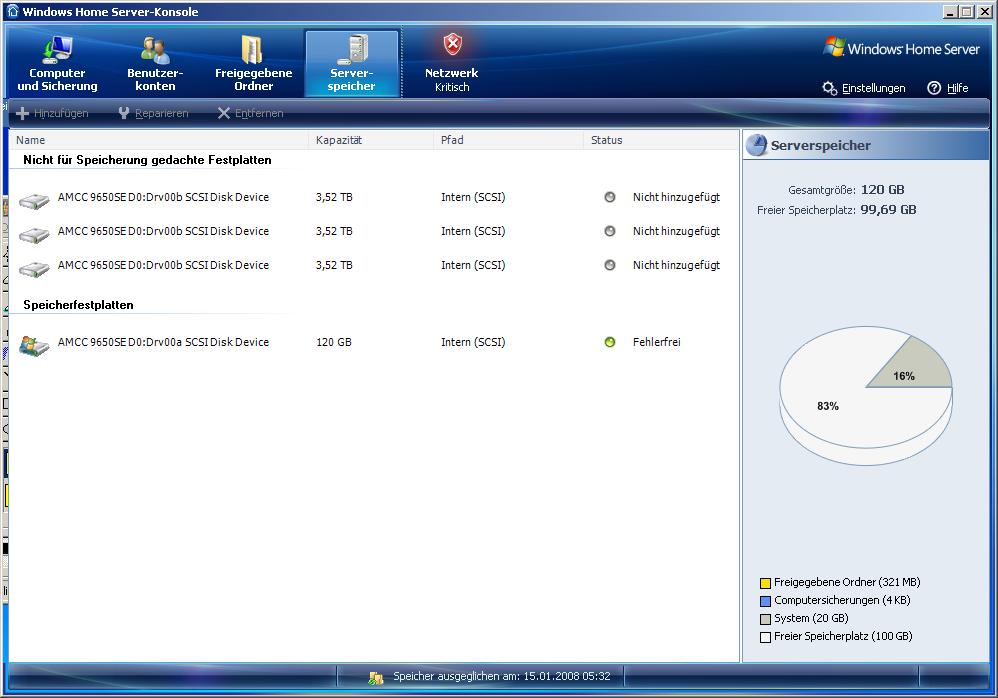Click the Gesamtgröße 120 GB value

(x=882, y=190)
